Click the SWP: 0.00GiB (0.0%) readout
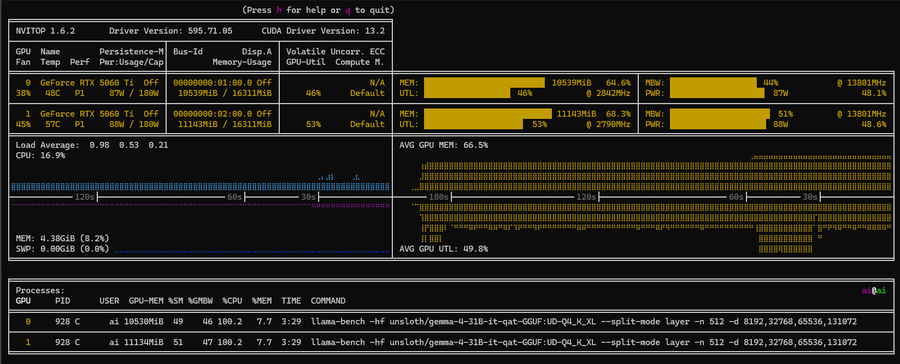Image resolution: width=900 pixels, height=364 pixels. pyautogui.click(x=63, y=249)
